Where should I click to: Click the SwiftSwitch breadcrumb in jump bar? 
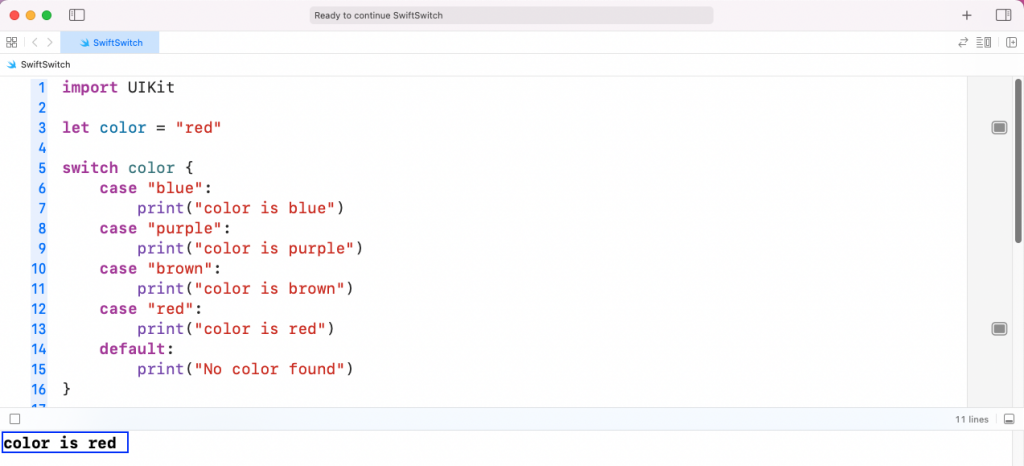[39, 65]
